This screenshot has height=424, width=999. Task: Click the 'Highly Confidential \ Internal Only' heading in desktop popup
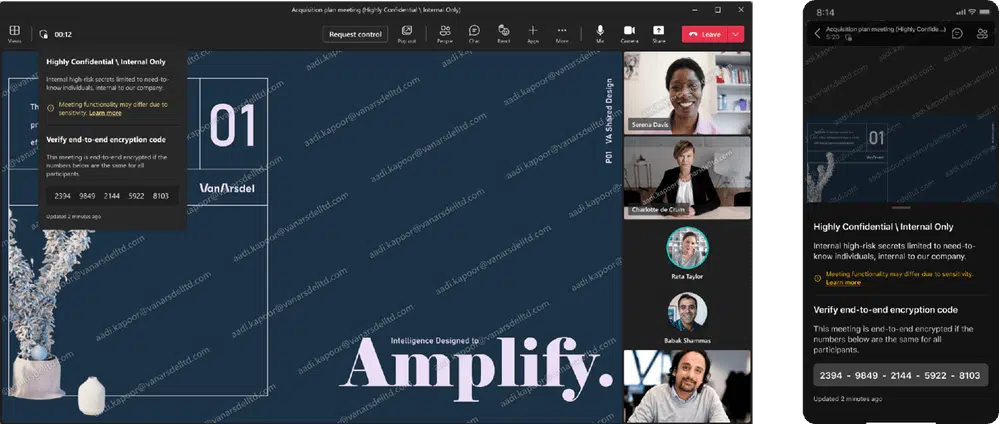pos(106,62)
